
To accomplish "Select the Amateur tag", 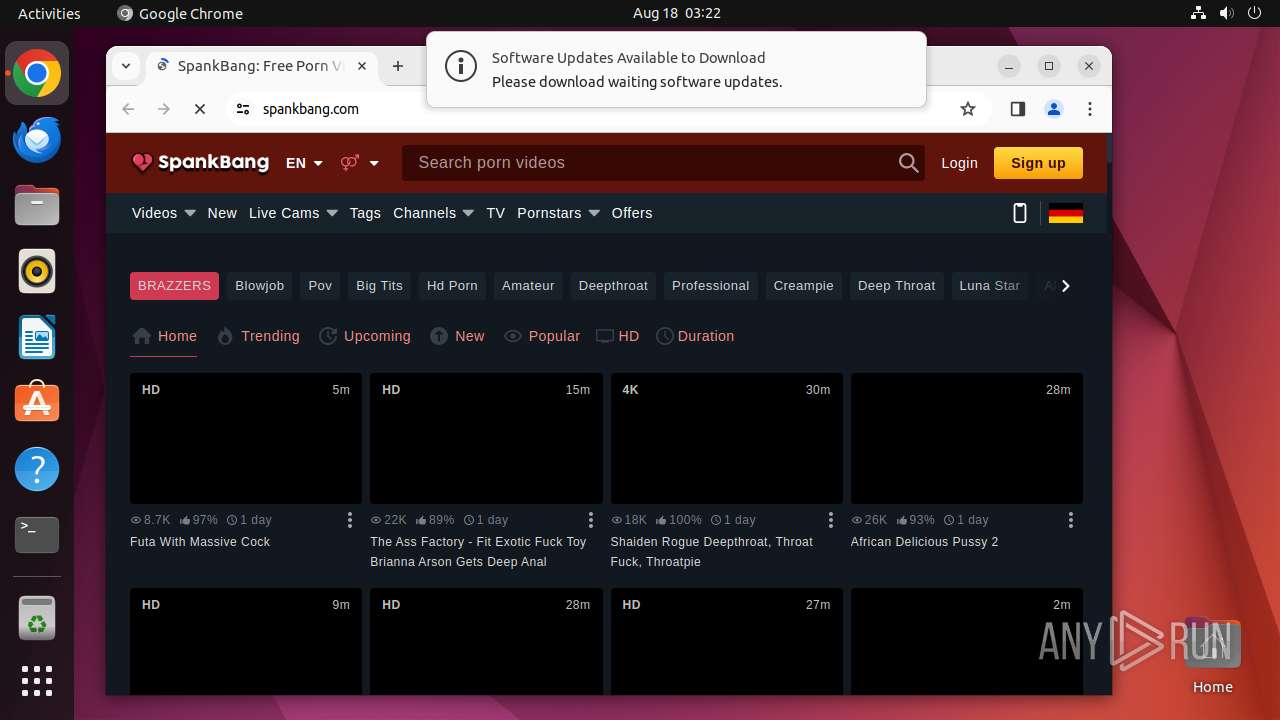I will click(x=528, y=286).
